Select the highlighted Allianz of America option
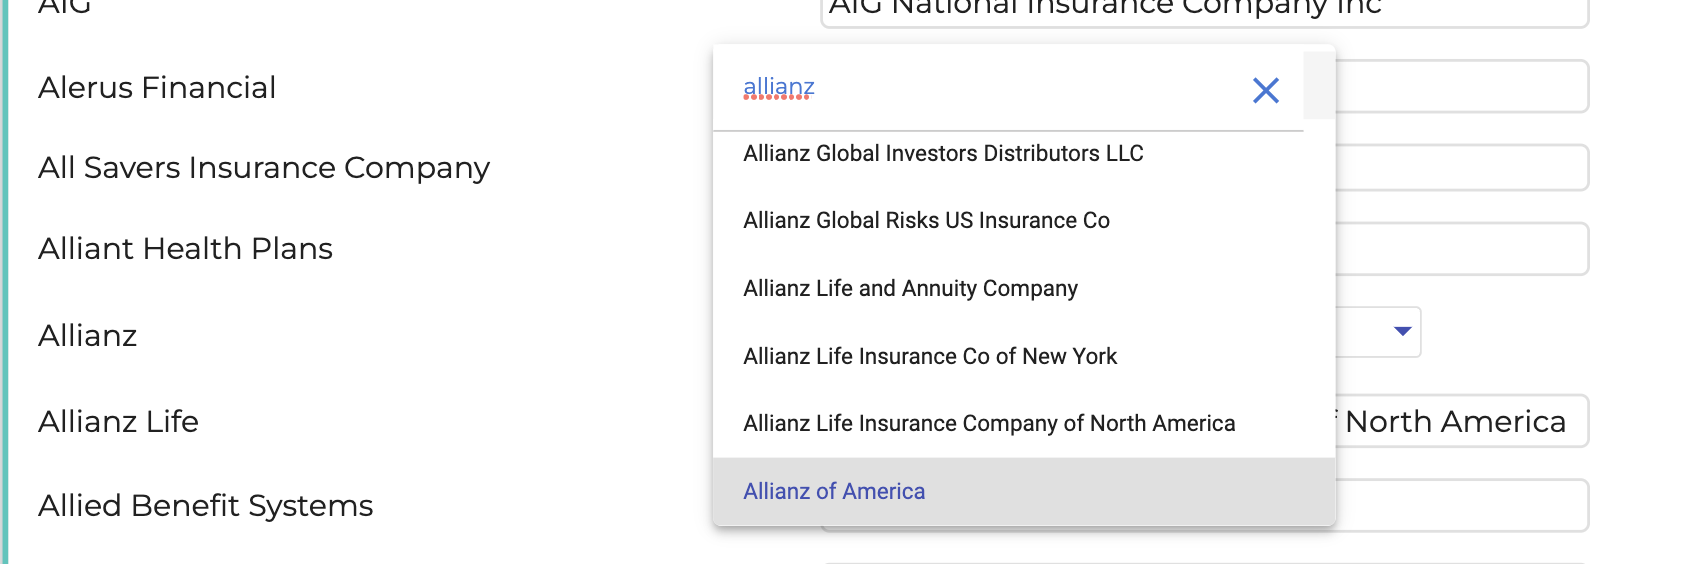The height and width of the screenshot is (564, 1686). pyautogui.click(x=834, y=492)
